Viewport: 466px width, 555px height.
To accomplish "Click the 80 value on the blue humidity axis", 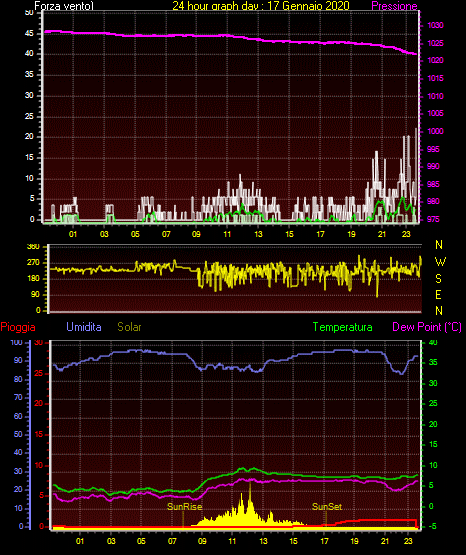I will [x=18, y=379].
